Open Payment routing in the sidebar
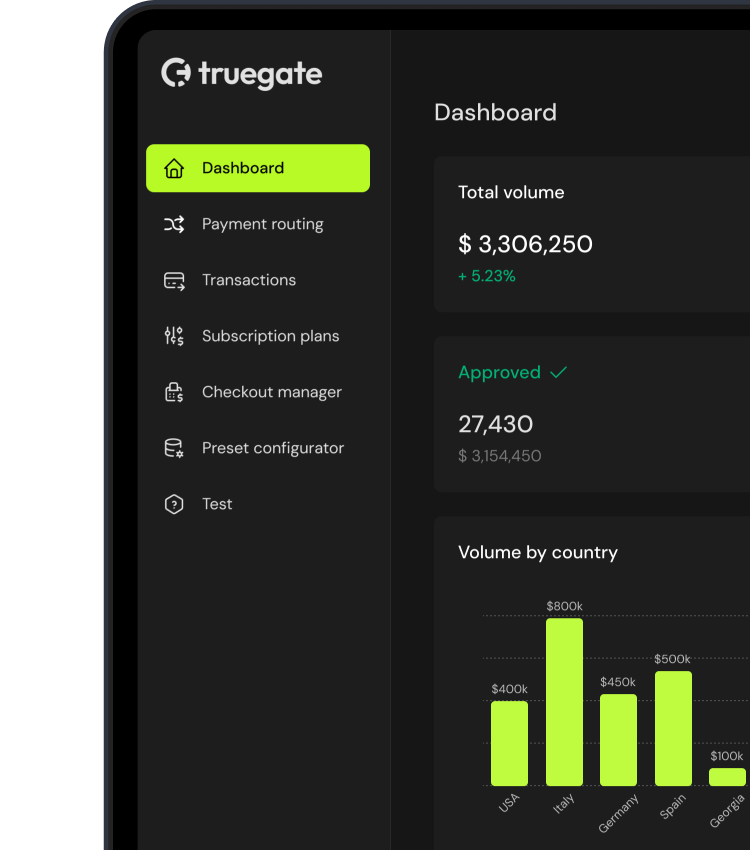The width and height of the screenshot is (750, 850). coord(258,224)
